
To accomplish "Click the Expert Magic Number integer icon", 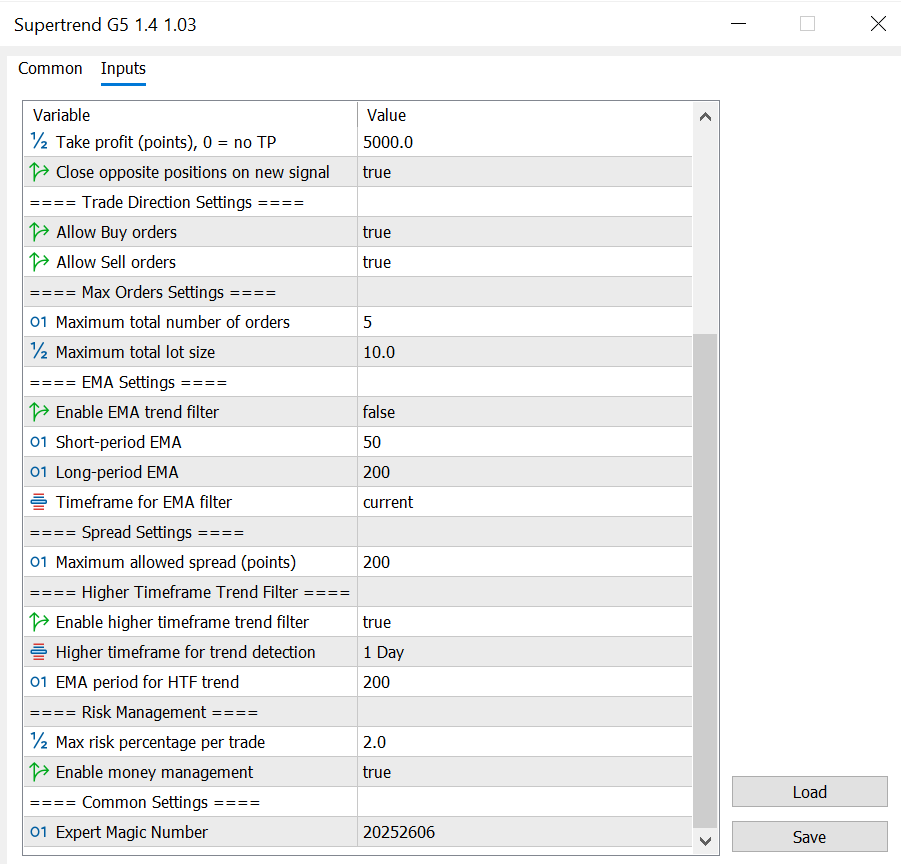I will (39, 832).
